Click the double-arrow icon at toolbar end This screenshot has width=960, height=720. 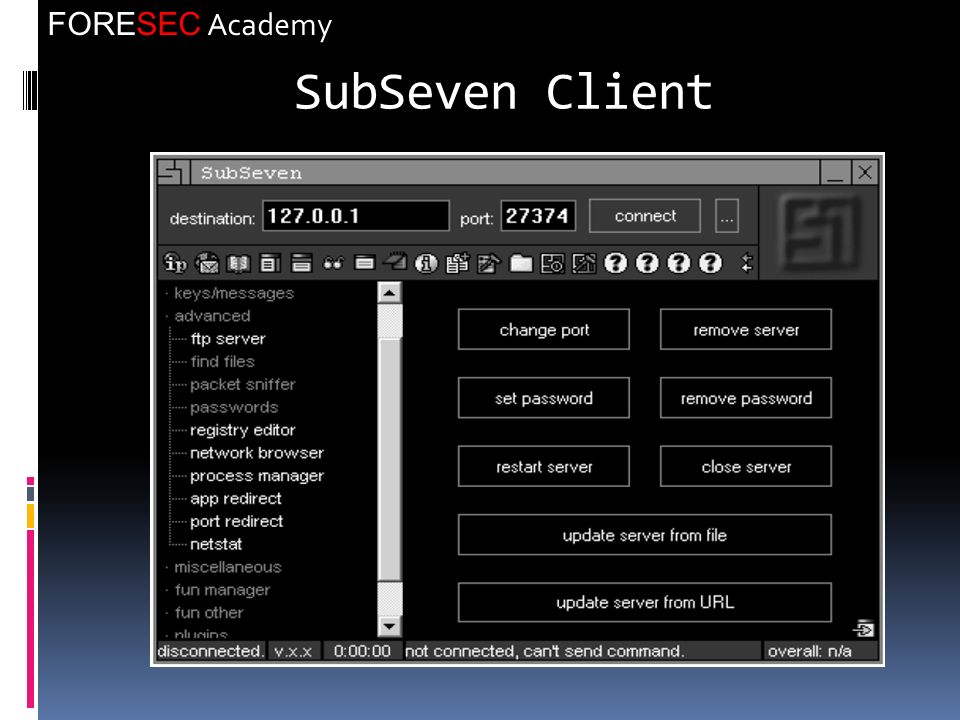tap(746, 263)
